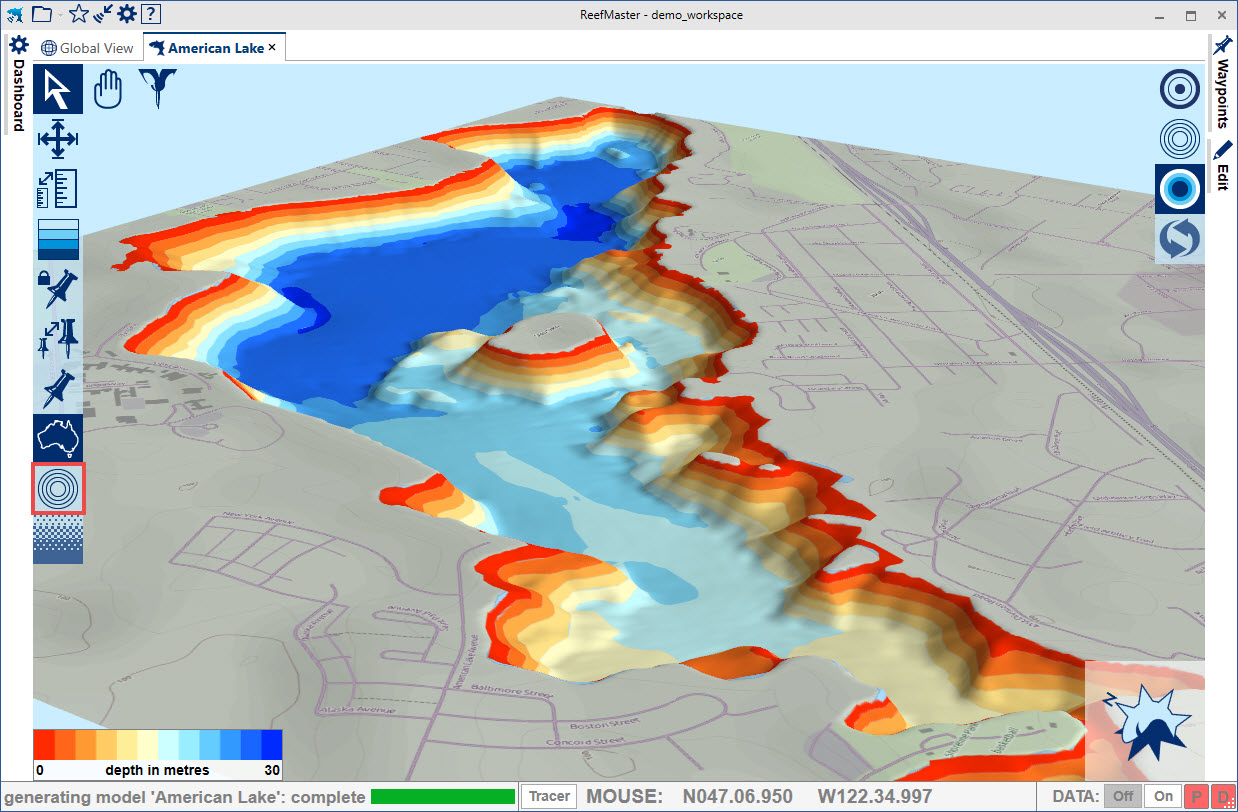1238x812 pixels.
Task: Click the pushpin resize scale icon
Action: [58, 339]
